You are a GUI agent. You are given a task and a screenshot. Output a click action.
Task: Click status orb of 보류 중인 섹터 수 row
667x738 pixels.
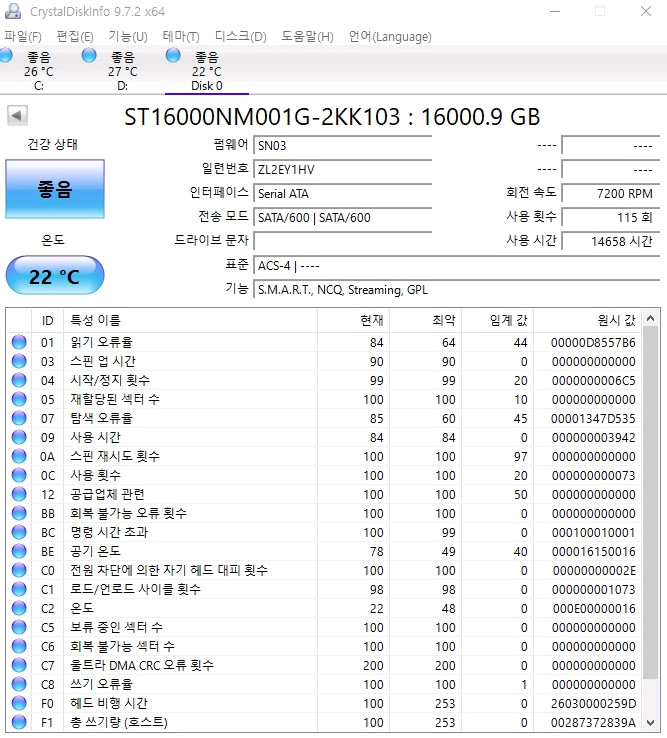[x=19, y=627]
